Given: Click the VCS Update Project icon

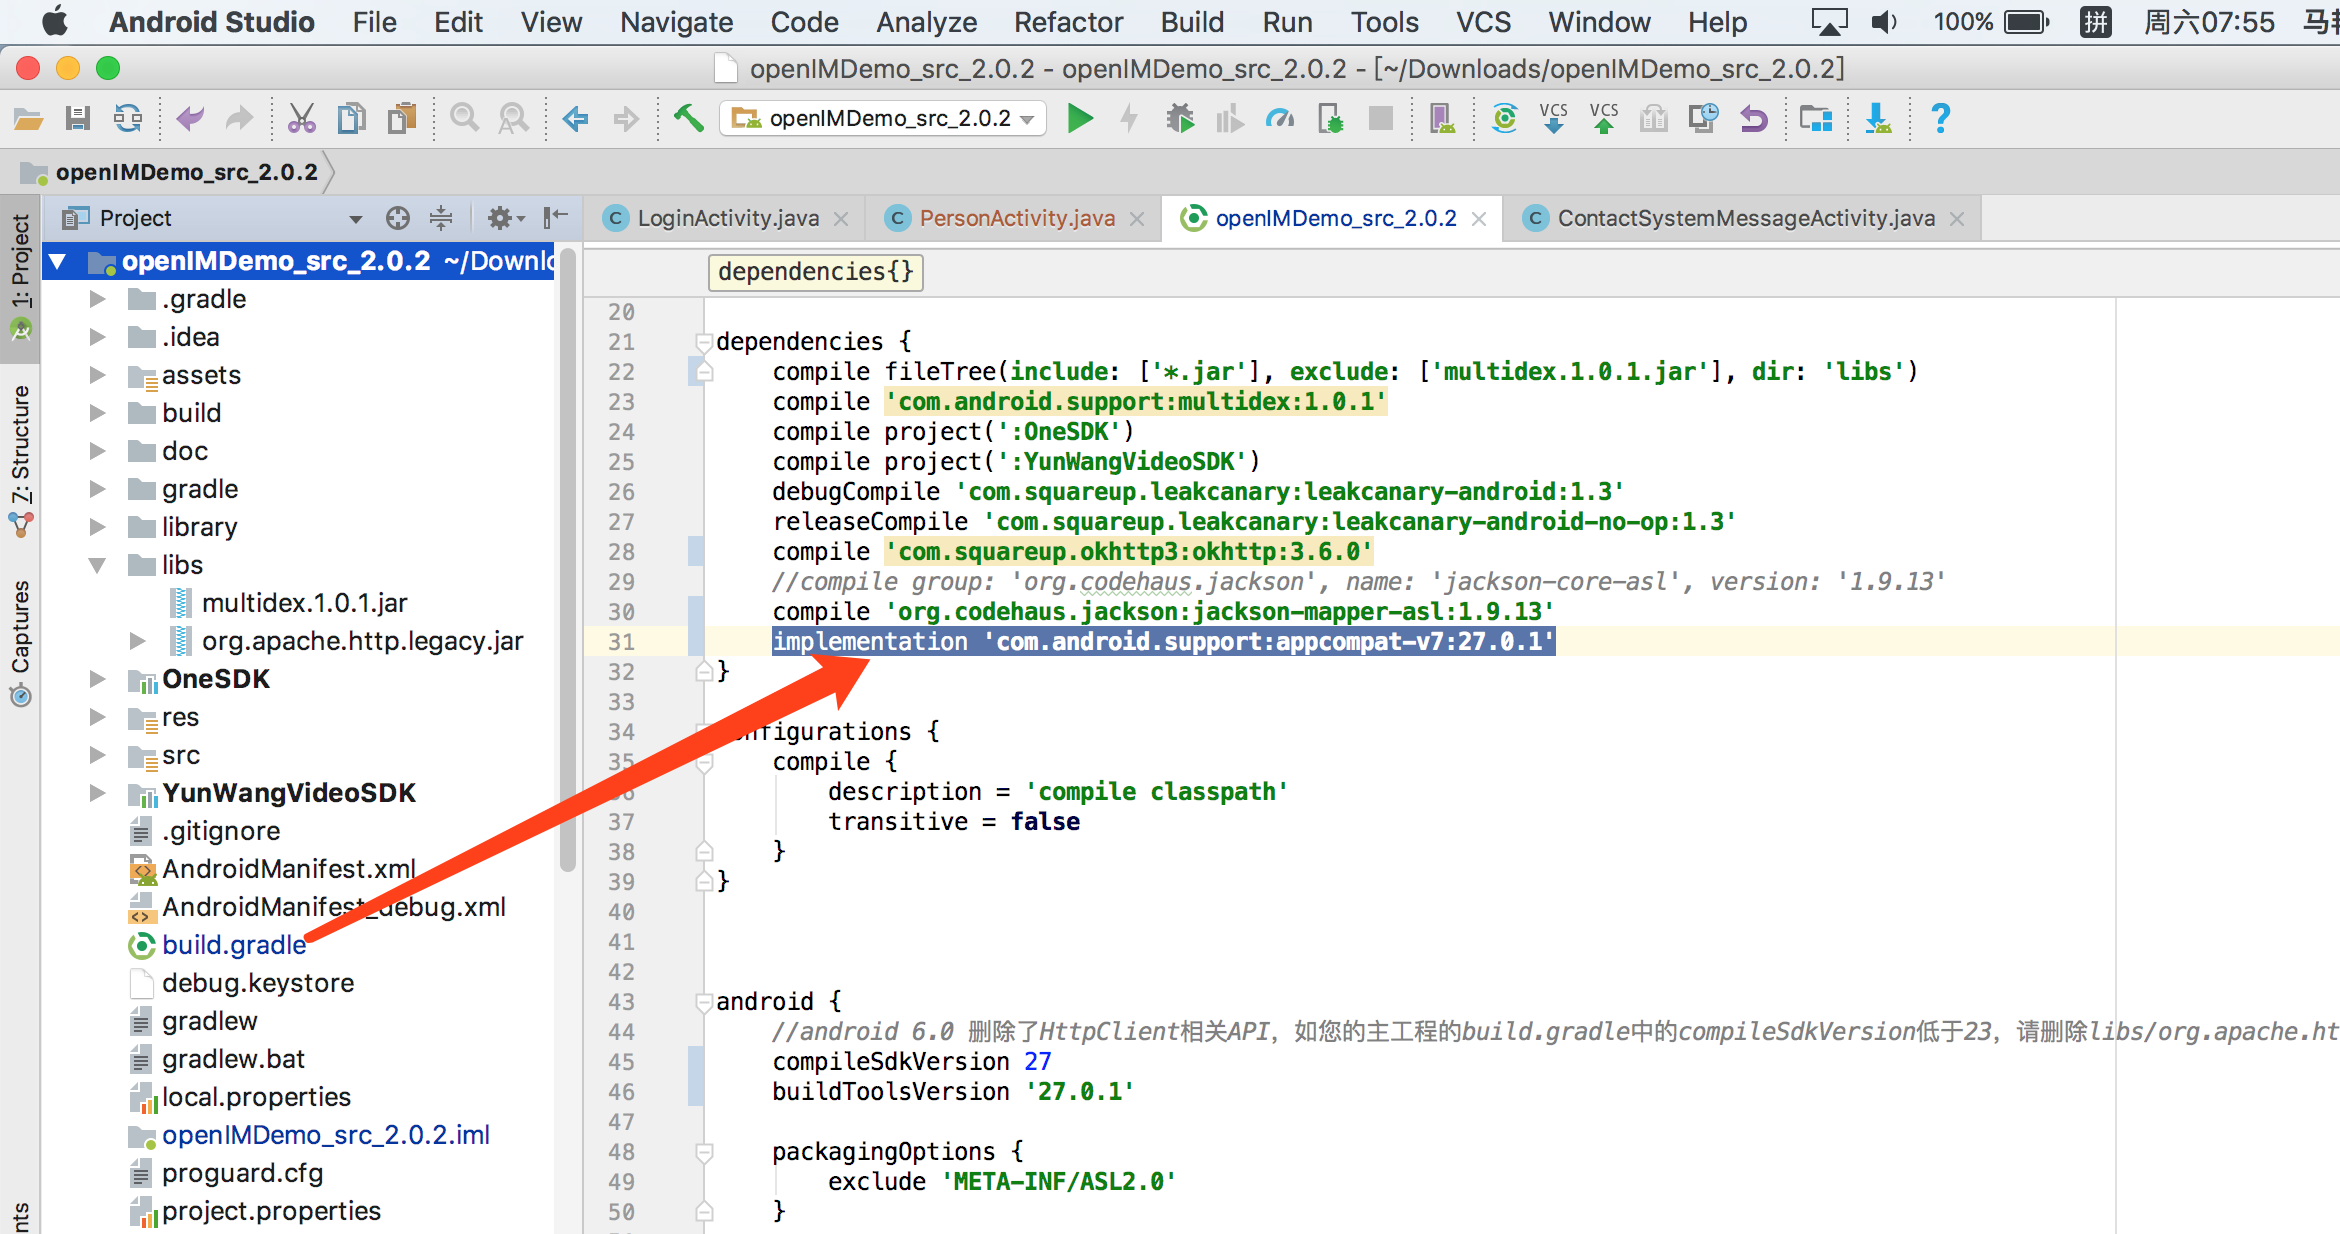Looking at the screenshot, I should (x=1554, y=119).
